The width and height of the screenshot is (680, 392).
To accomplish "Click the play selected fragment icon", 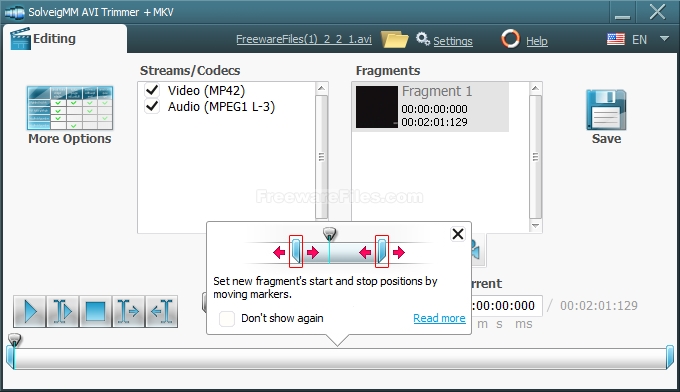I will coord(62,311).
